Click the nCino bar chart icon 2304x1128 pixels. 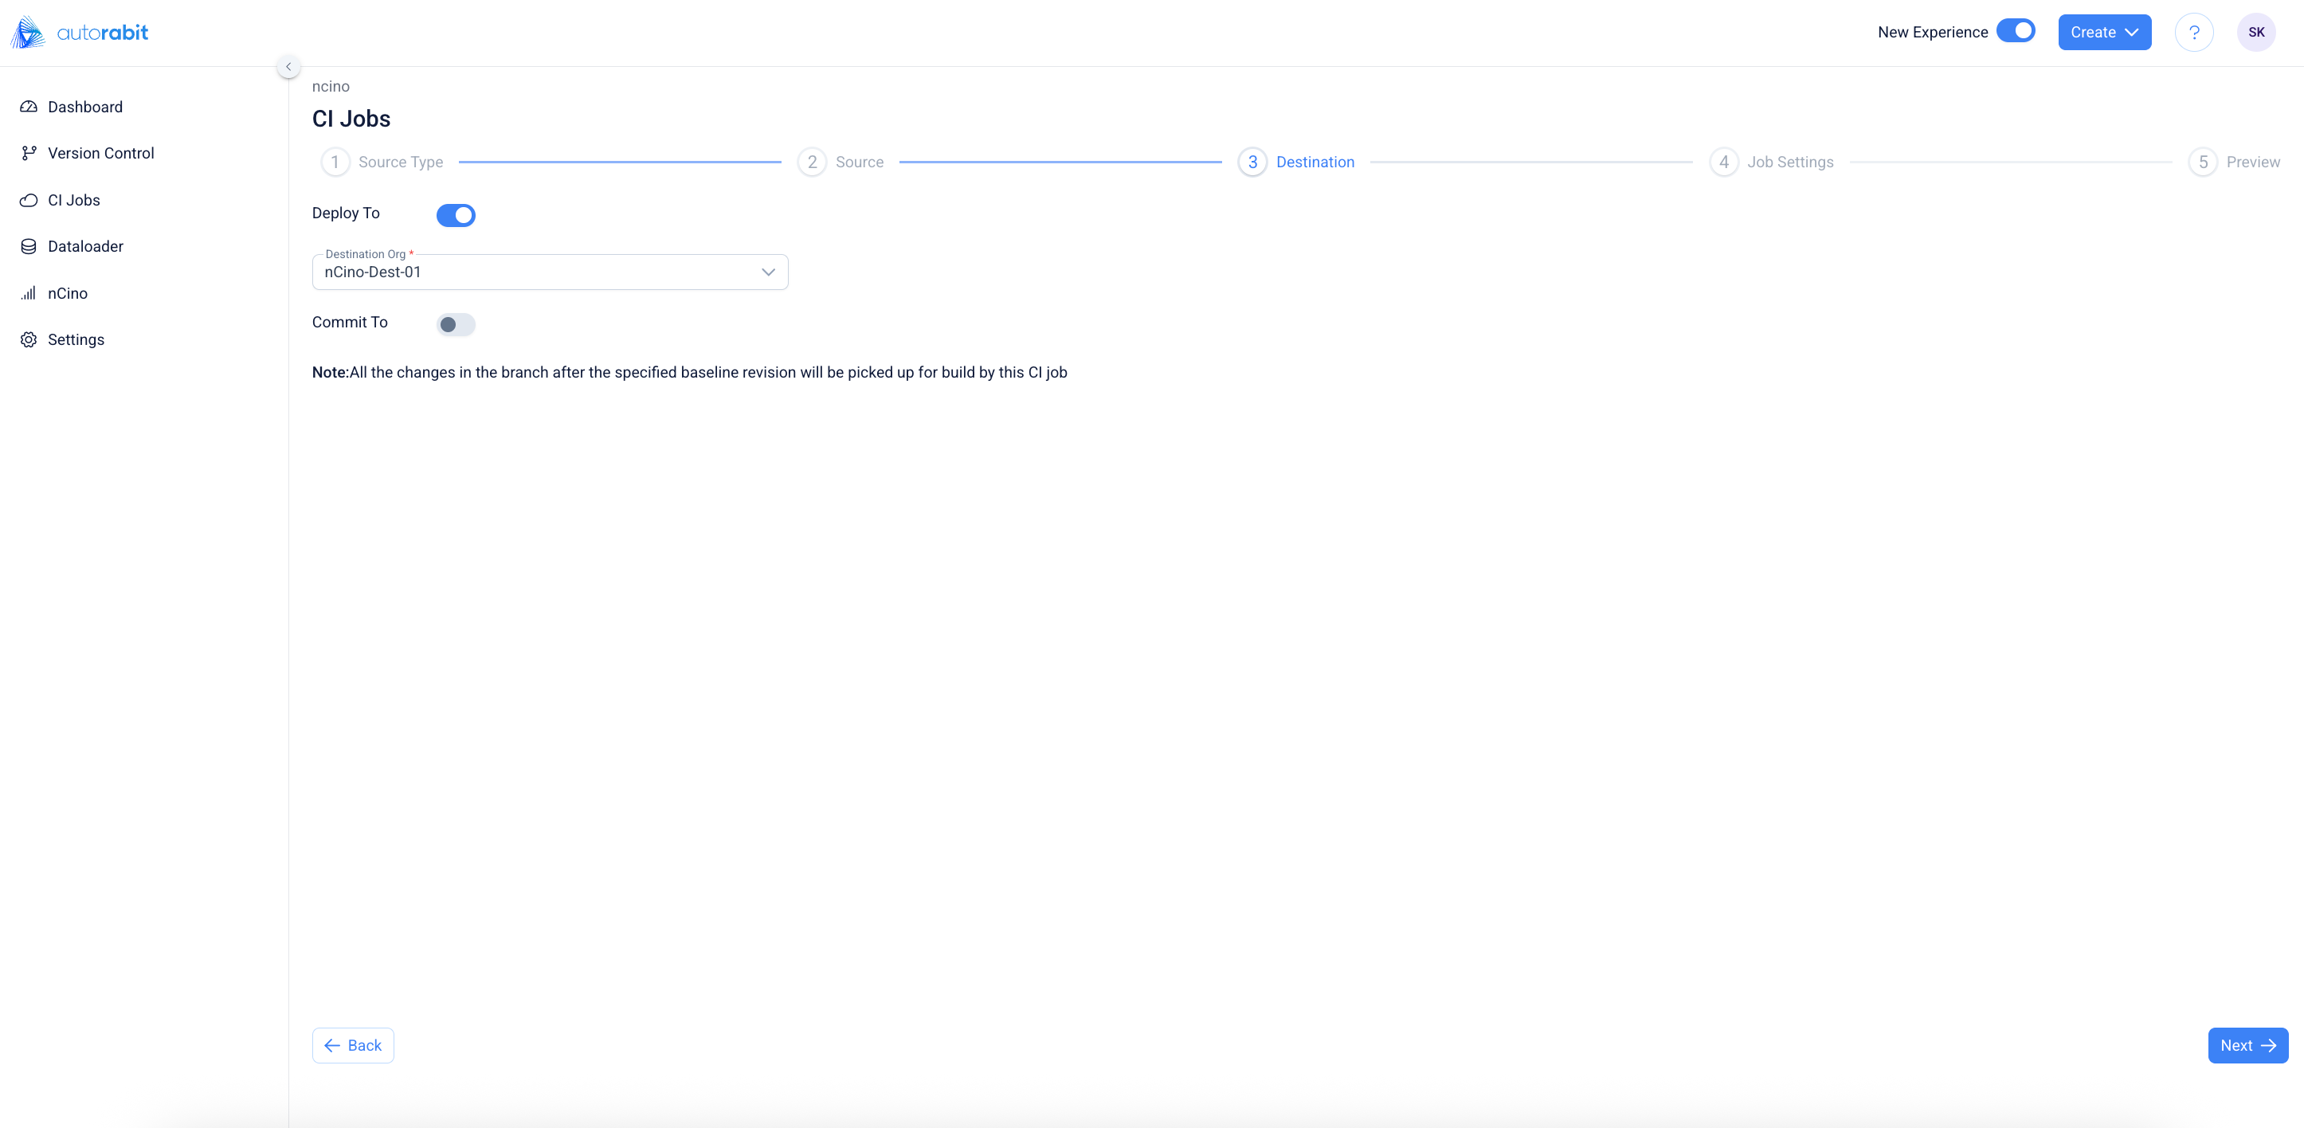click(29, 293)
